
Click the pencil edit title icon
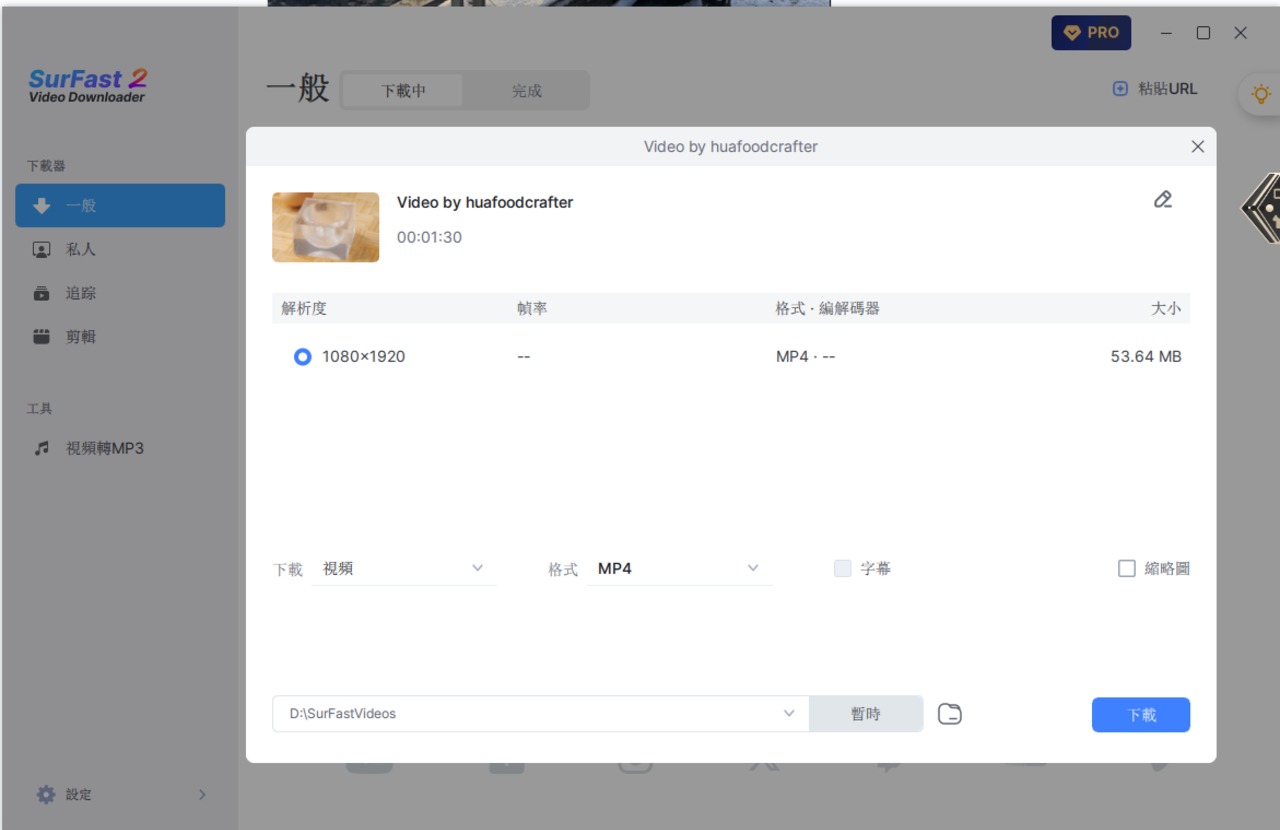click(1162, 200)
